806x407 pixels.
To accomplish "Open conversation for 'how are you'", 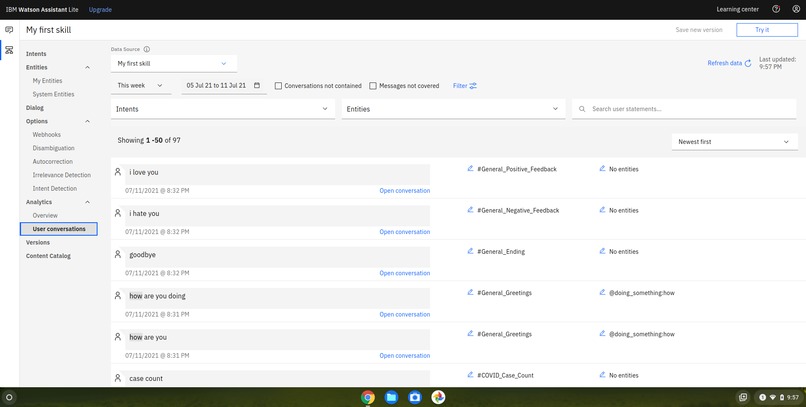I will pyautogui.click(x=405, y=356).
